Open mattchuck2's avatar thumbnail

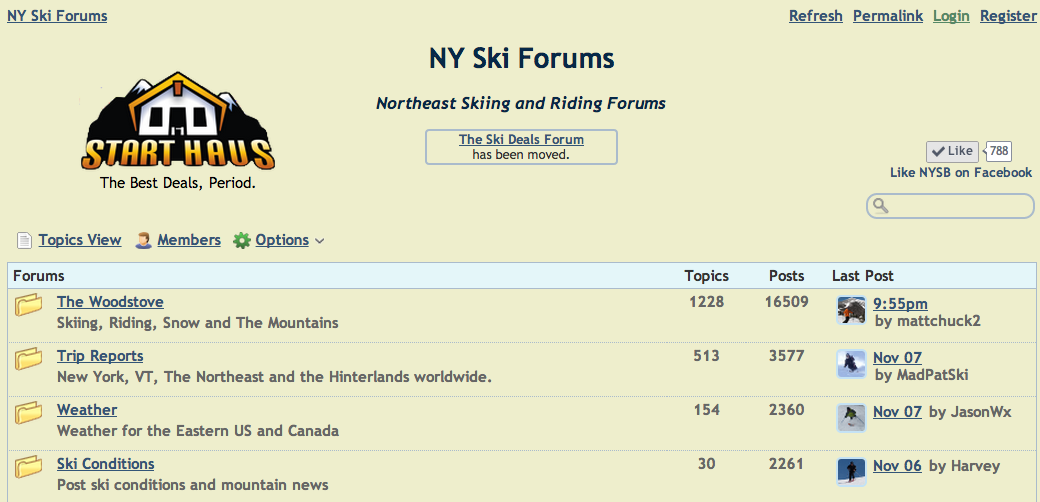pos(851,311)
